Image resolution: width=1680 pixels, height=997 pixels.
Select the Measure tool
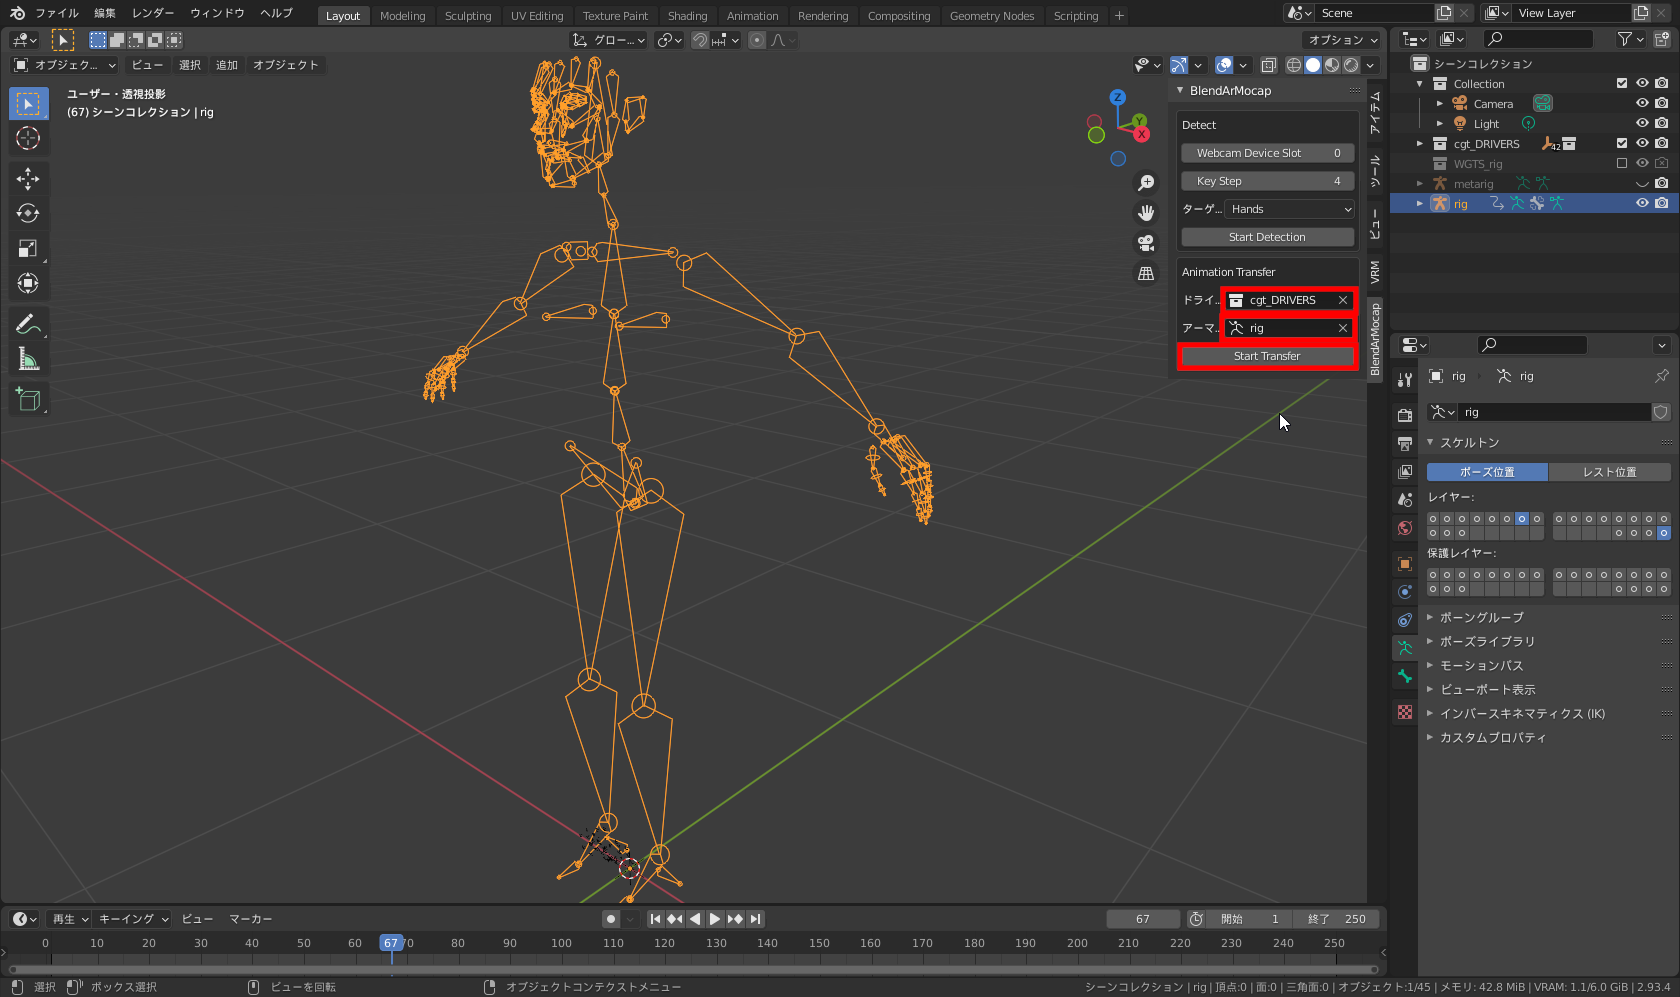[x=28, y=358]
